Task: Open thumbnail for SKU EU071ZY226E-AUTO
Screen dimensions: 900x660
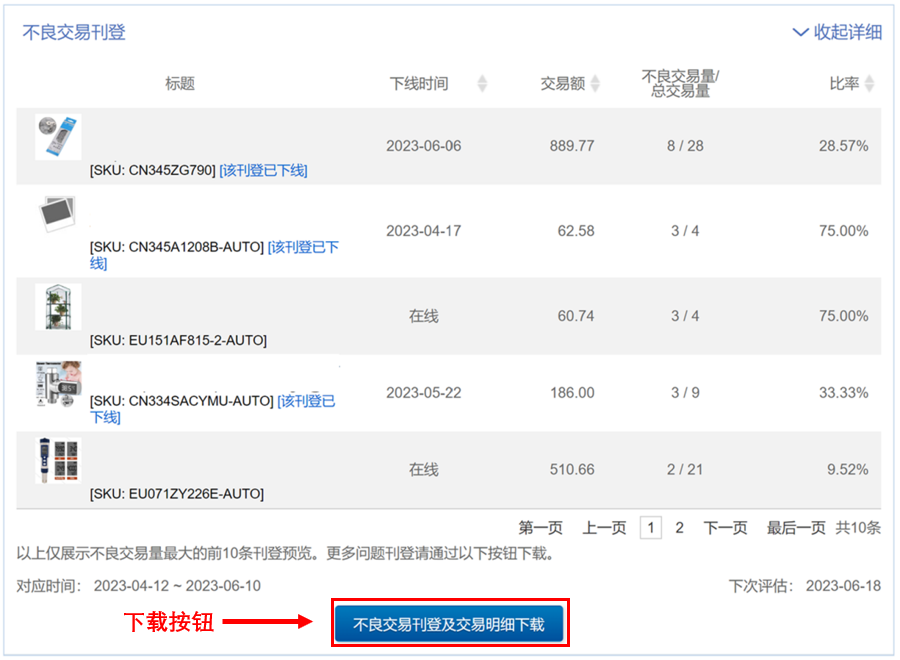Action: pos(58,460)
